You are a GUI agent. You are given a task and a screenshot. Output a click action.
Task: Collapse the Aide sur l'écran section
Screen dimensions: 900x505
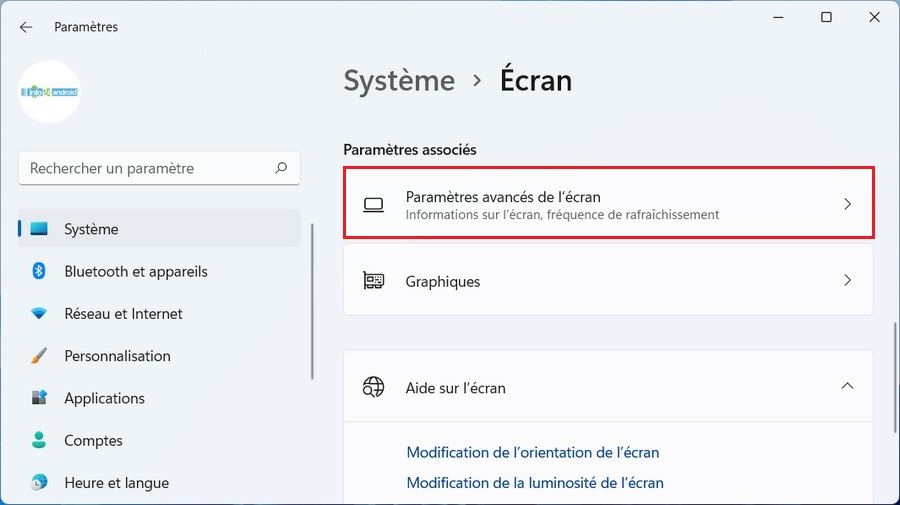pos(847,386)
